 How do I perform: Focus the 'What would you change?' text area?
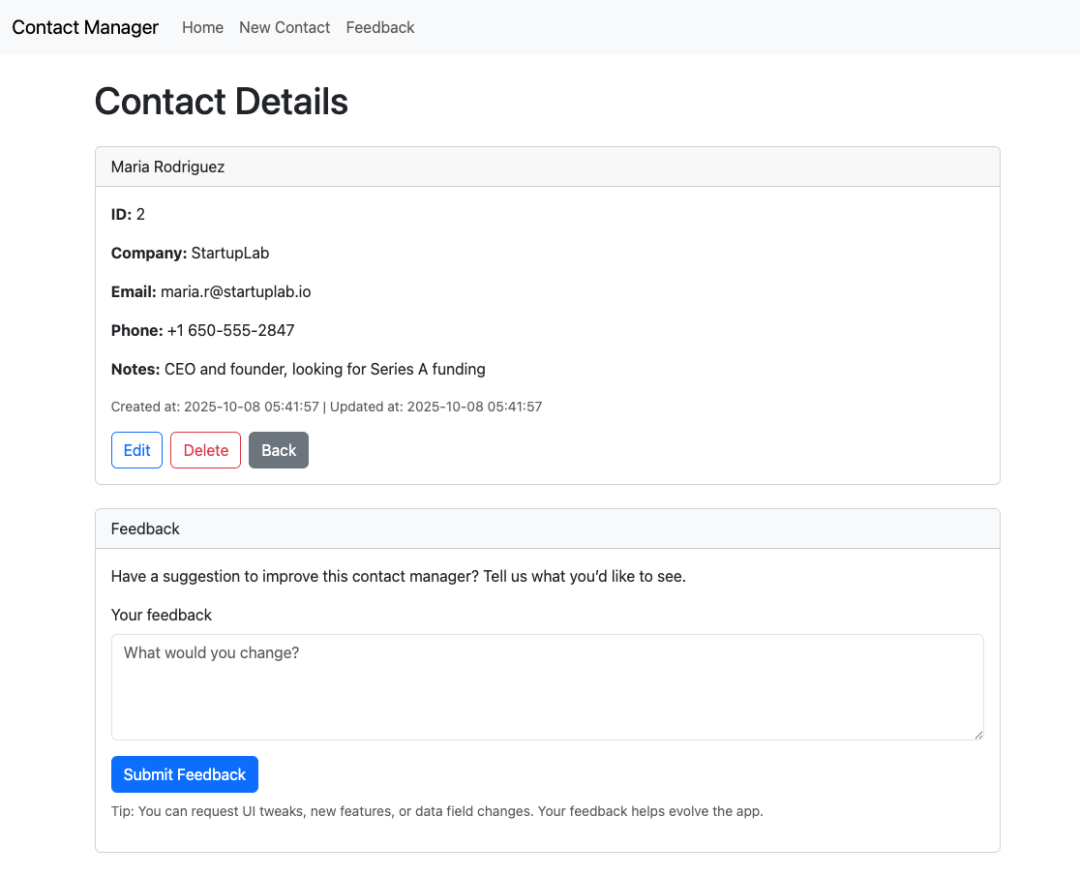[x=546, y=686]
